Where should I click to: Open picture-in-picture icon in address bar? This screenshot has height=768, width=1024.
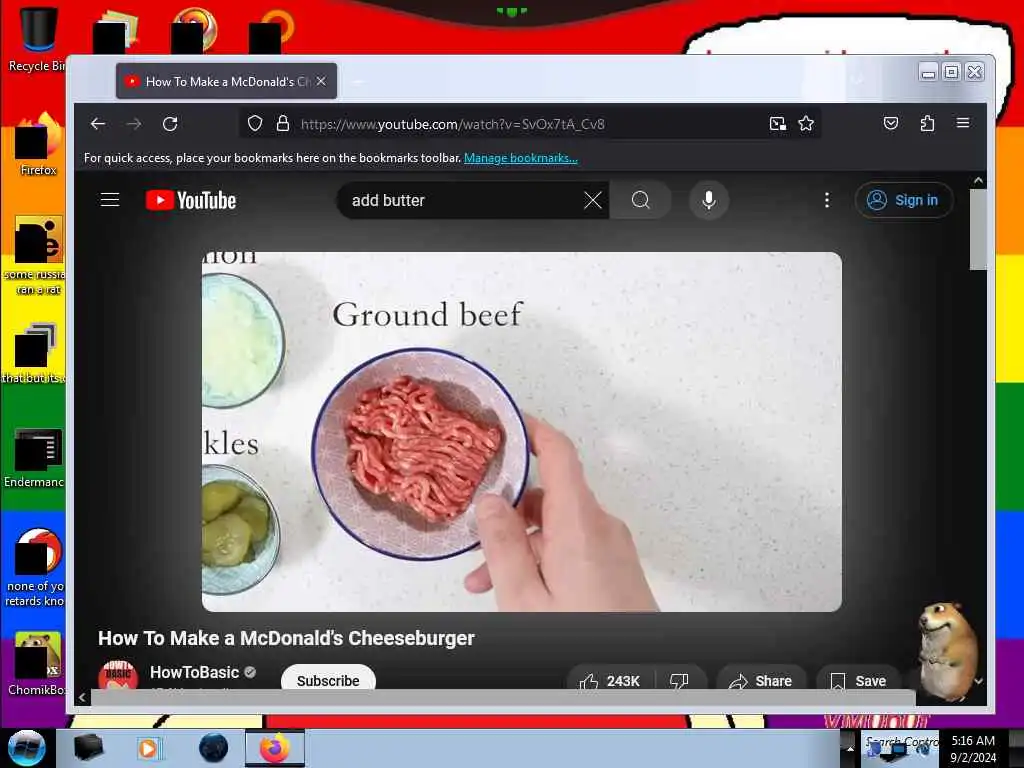[x=777, y=123]
